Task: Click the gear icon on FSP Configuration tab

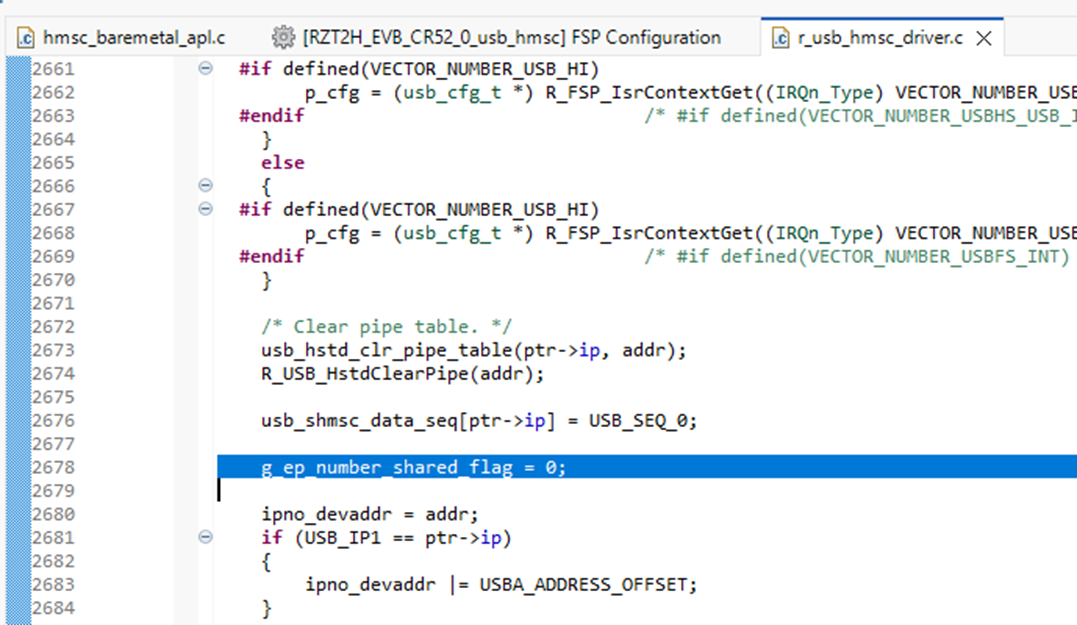Action: tap(283, 37)
